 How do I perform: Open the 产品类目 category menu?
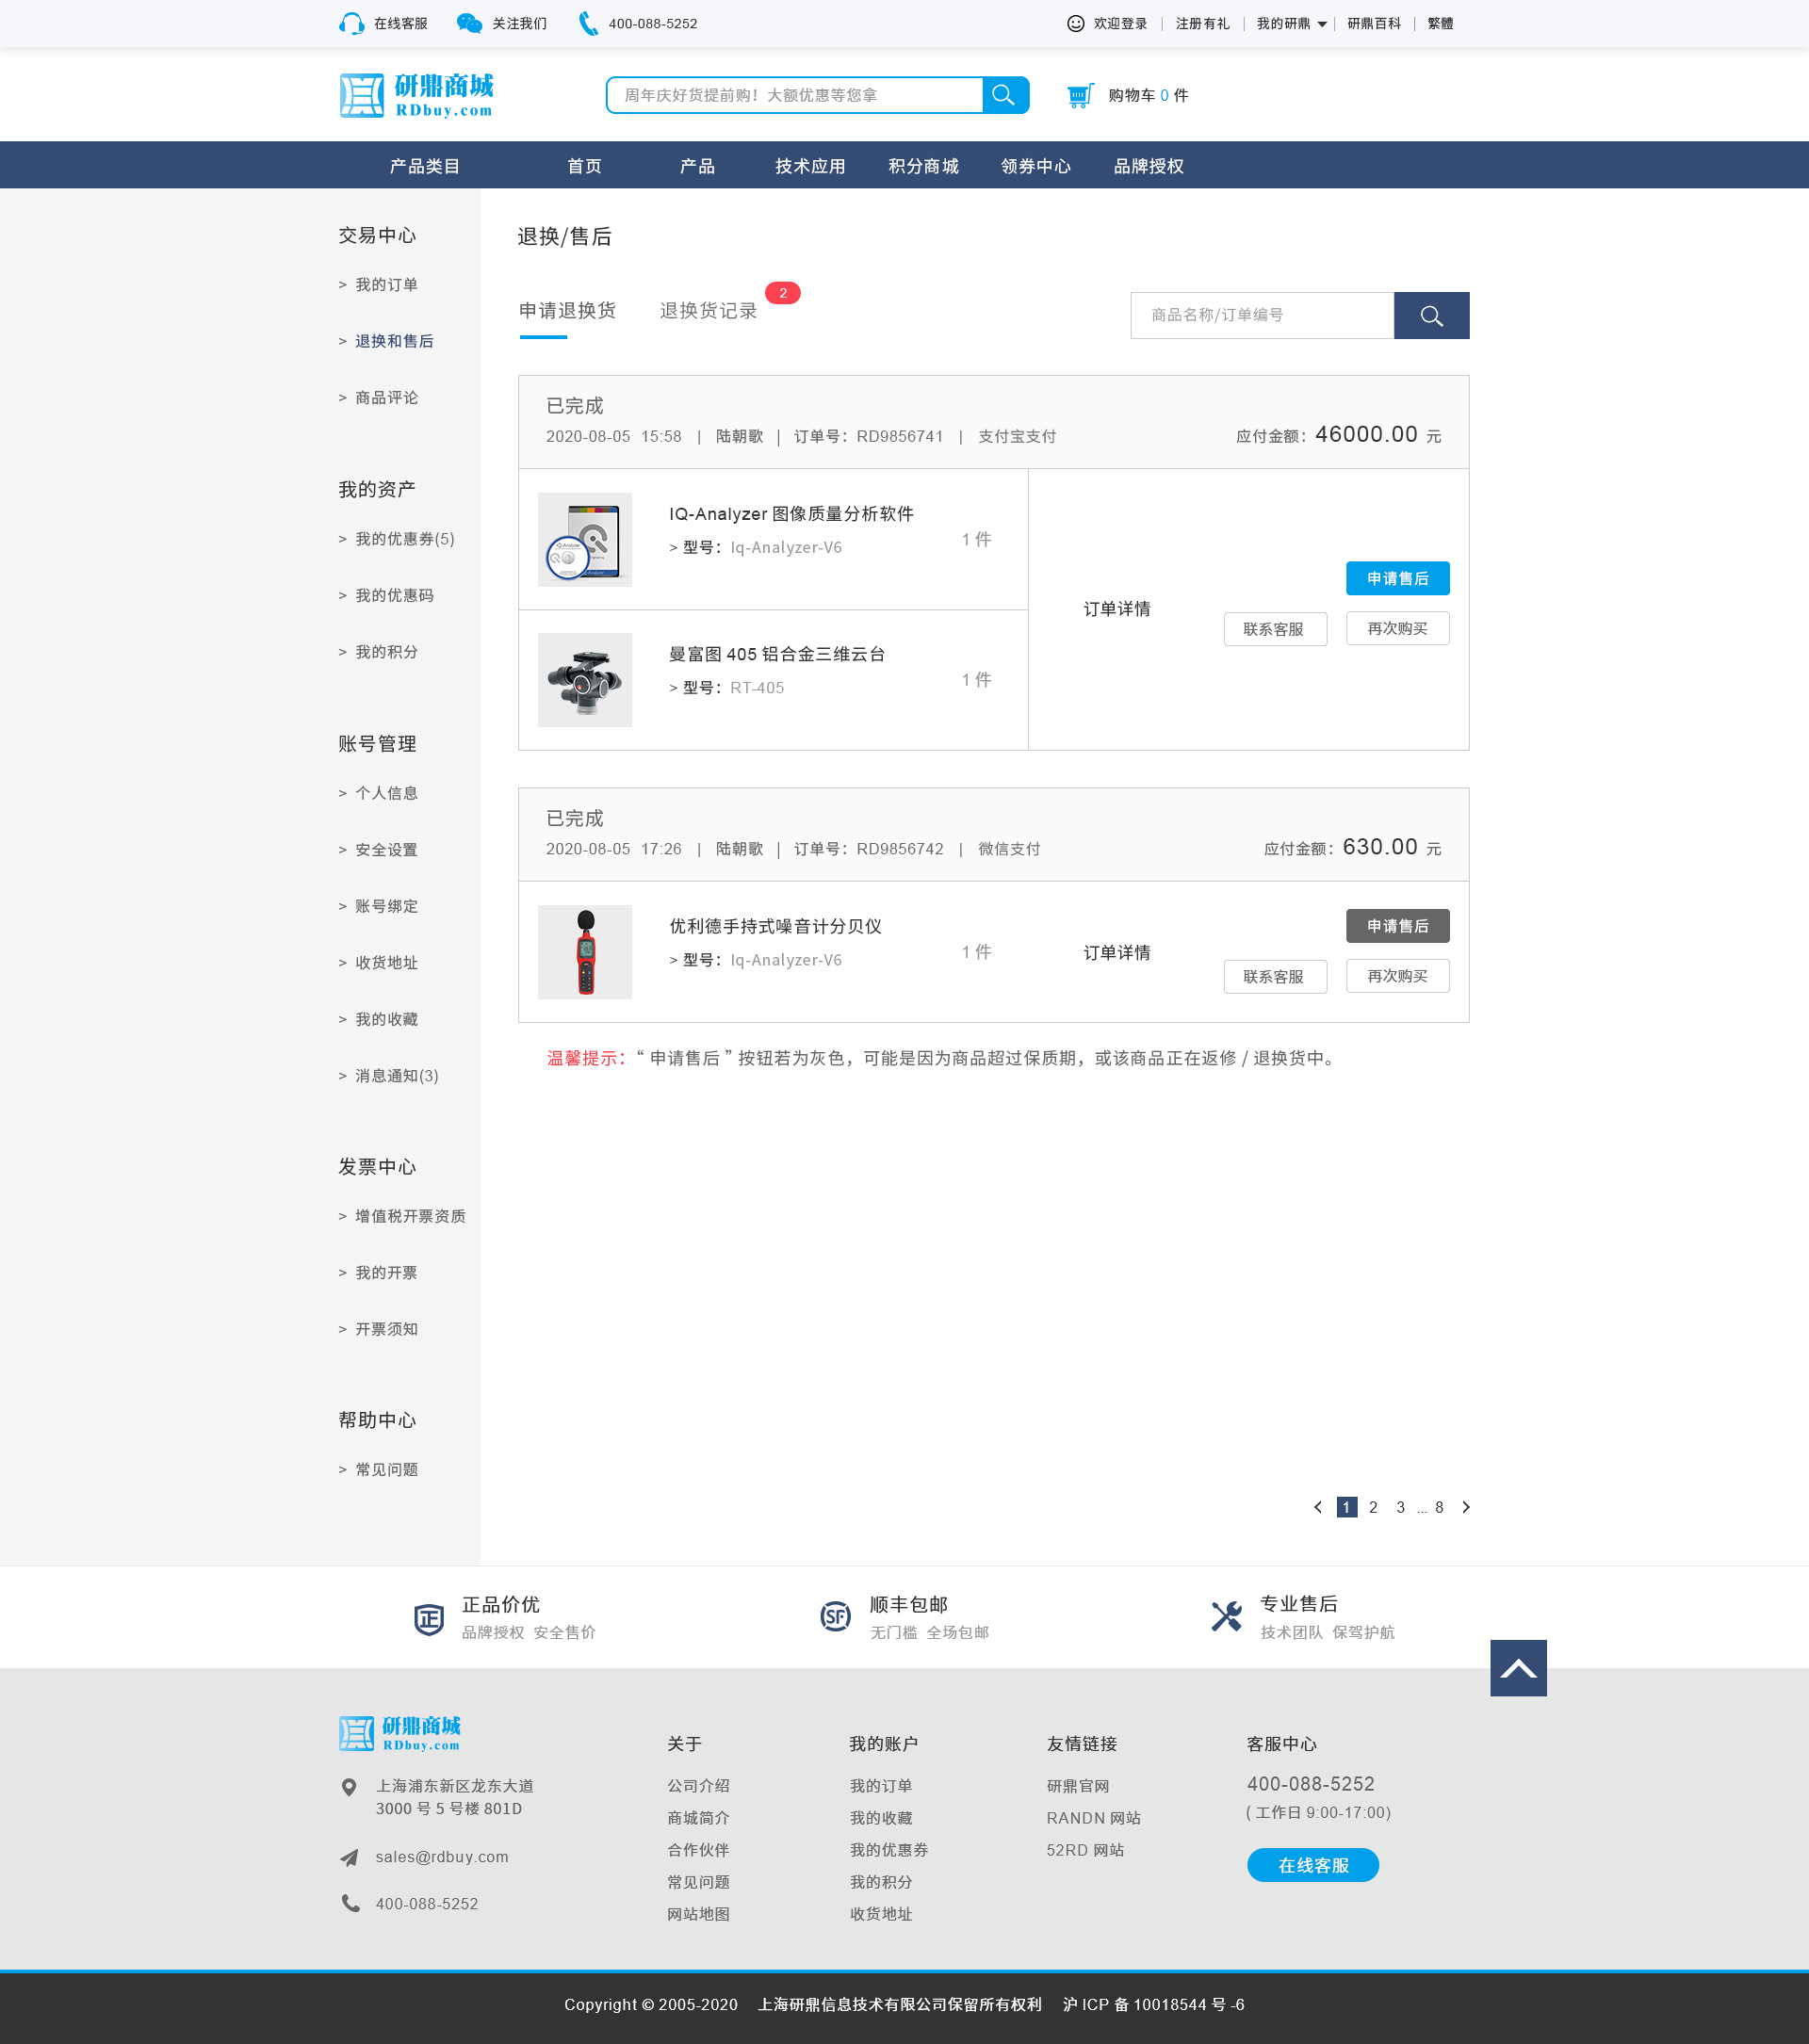coord(424,166)
